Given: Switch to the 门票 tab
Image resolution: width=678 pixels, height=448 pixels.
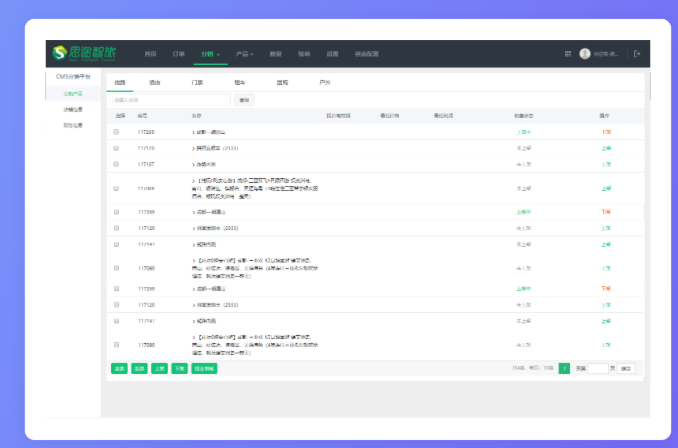Looking at the screenshot, I should (197, 82).
